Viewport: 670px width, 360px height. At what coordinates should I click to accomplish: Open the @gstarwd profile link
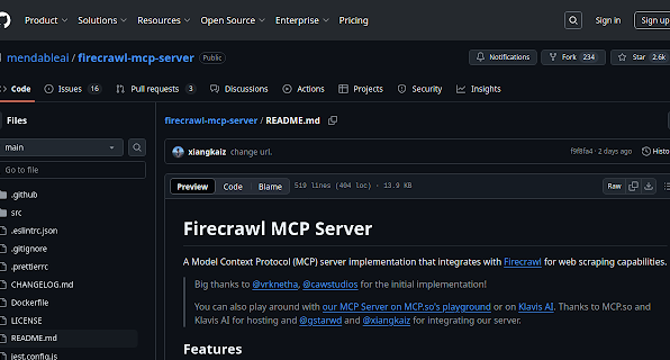pyautogui.click(x=320, y=321)
